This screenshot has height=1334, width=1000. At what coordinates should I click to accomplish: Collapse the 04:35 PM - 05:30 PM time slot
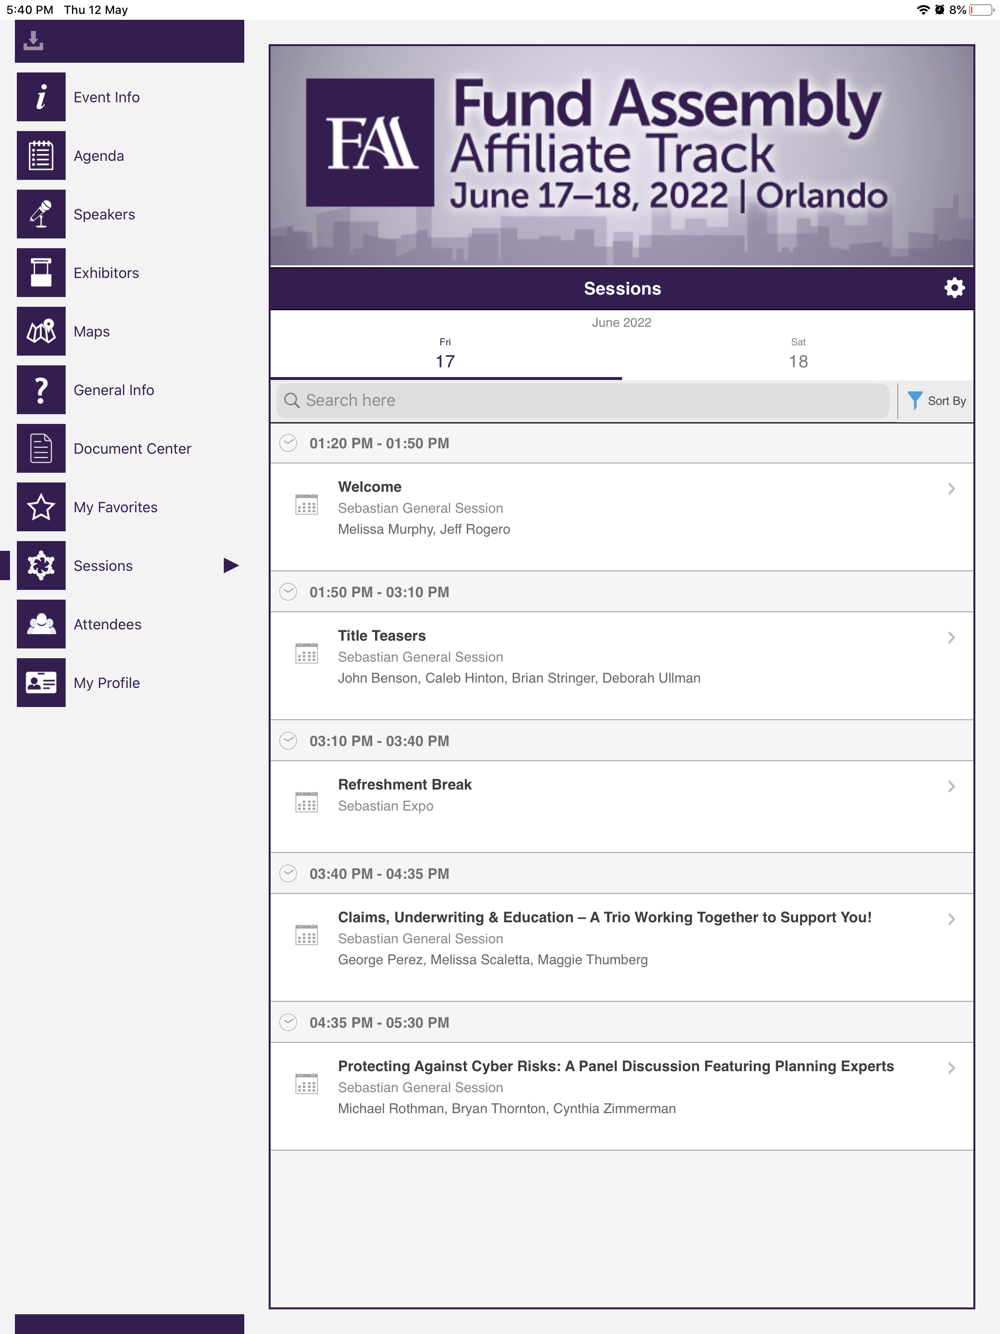pos(288,1022)
